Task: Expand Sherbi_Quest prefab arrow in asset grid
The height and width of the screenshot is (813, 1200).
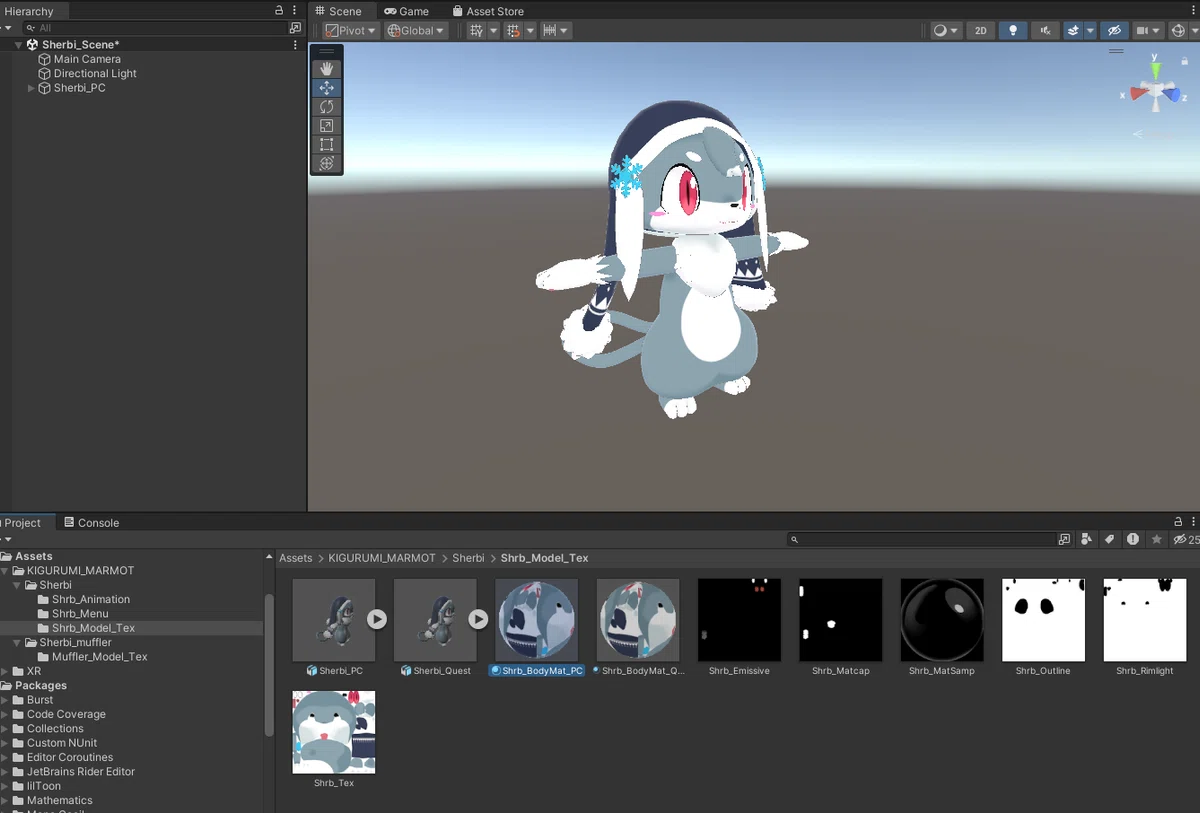Action: click(x=478, y=620)
